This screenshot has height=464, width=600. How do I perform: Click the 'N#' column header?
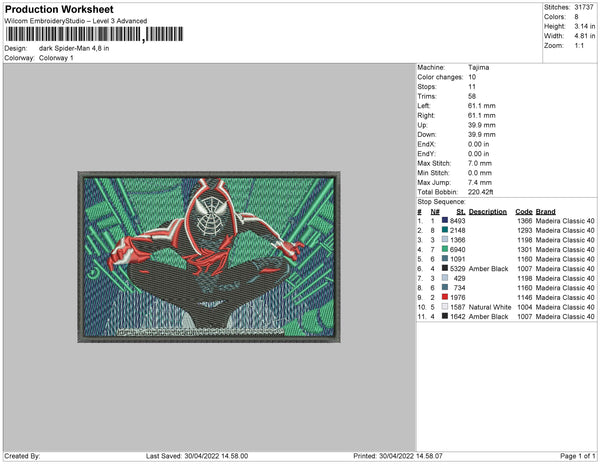pos(435,212)
